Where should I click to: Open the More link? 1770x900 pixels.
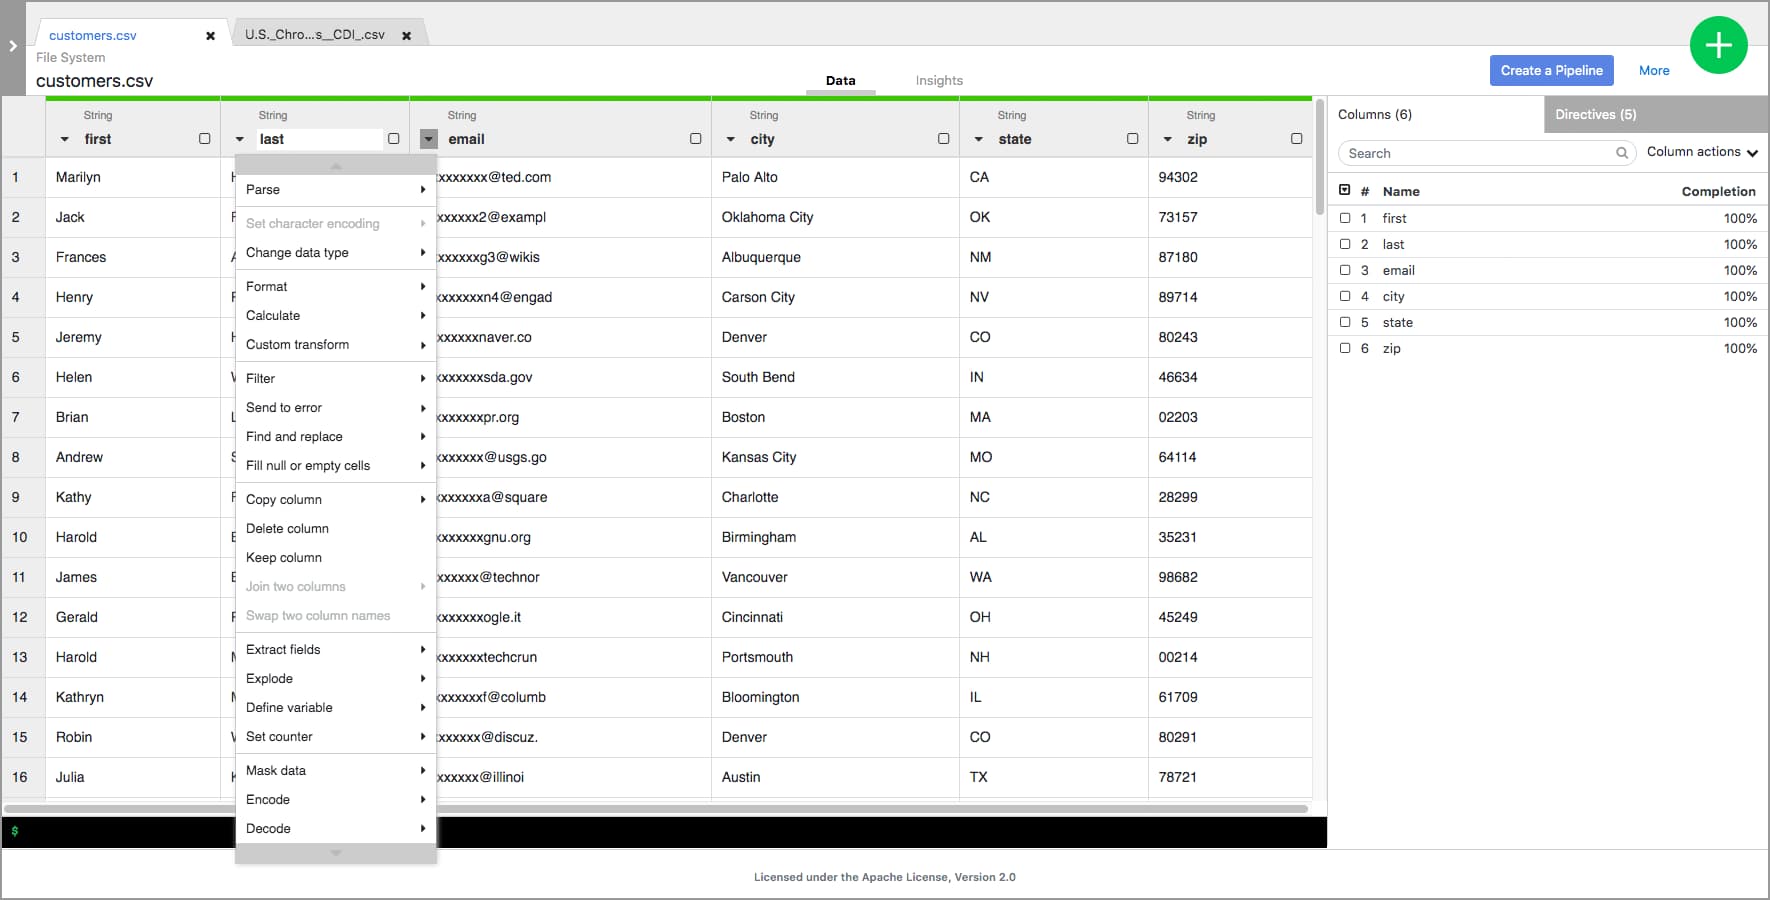point(1654,70)
